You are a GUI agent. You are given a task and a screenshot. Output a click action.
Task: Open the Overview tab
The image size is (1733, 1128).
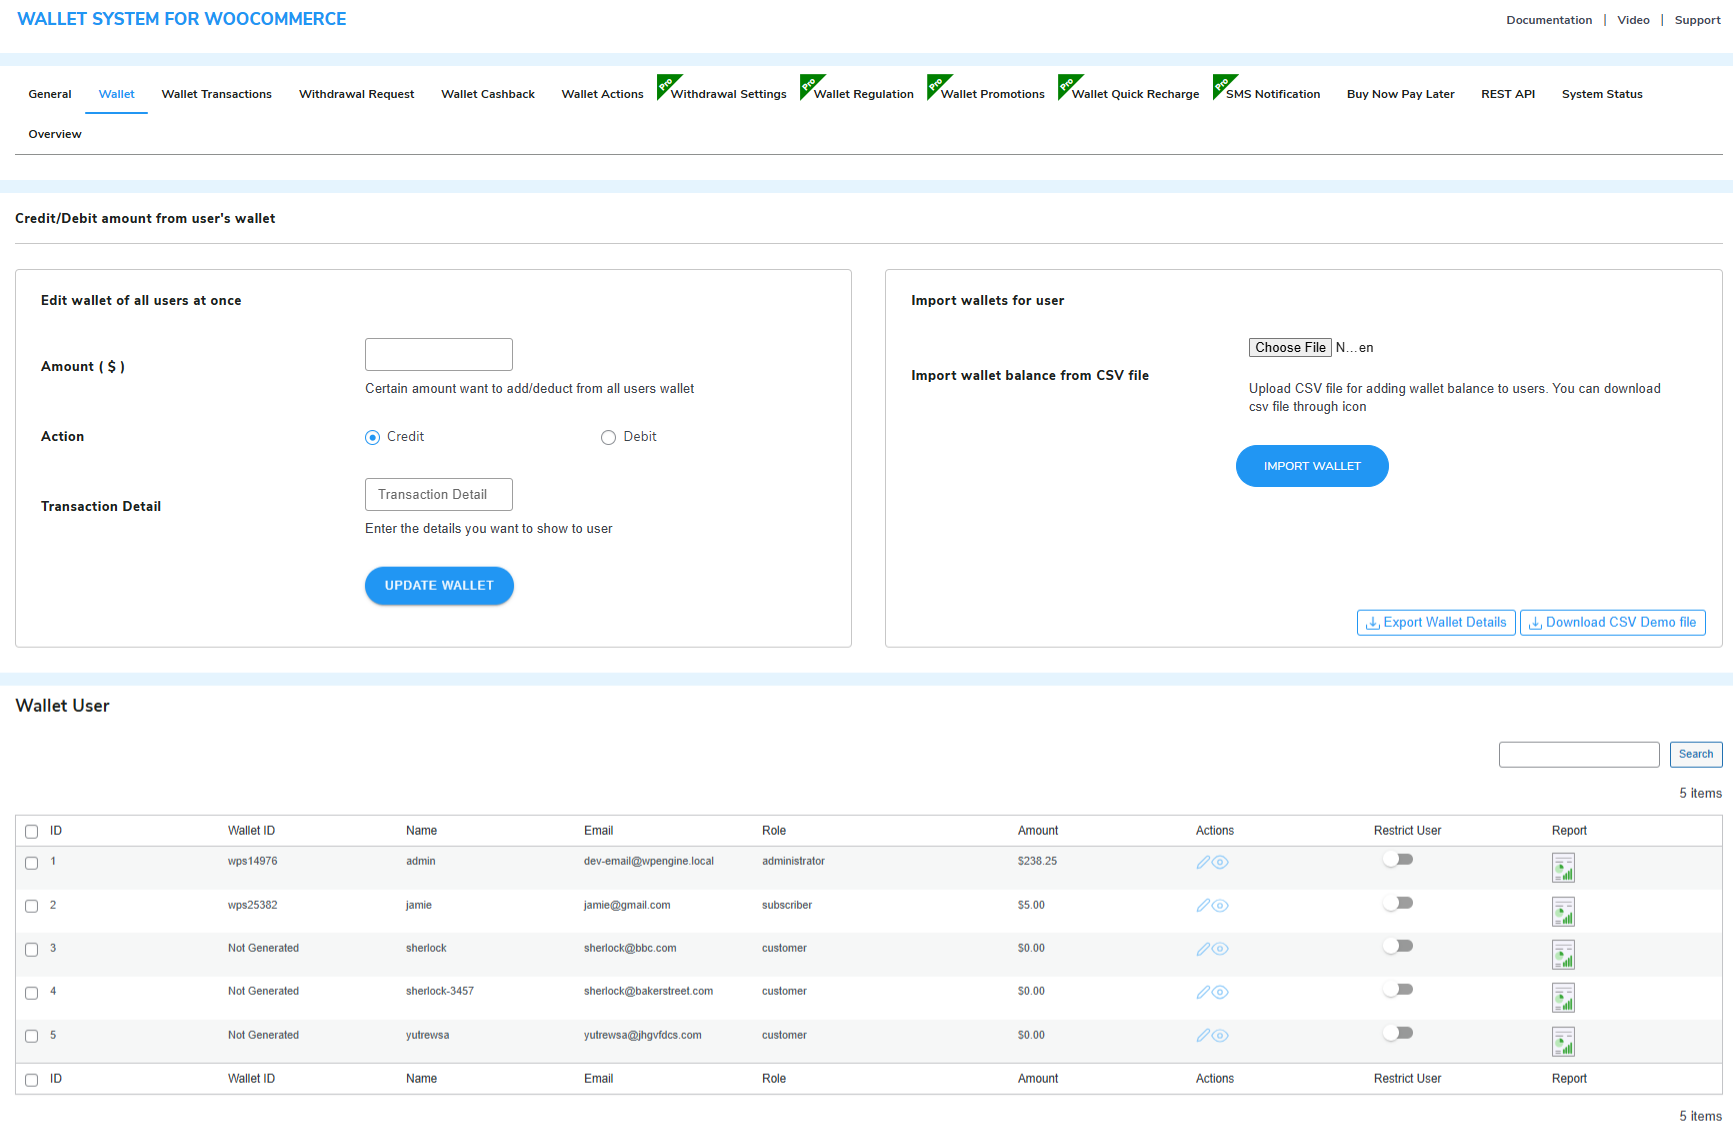click(x=55, y=134)
